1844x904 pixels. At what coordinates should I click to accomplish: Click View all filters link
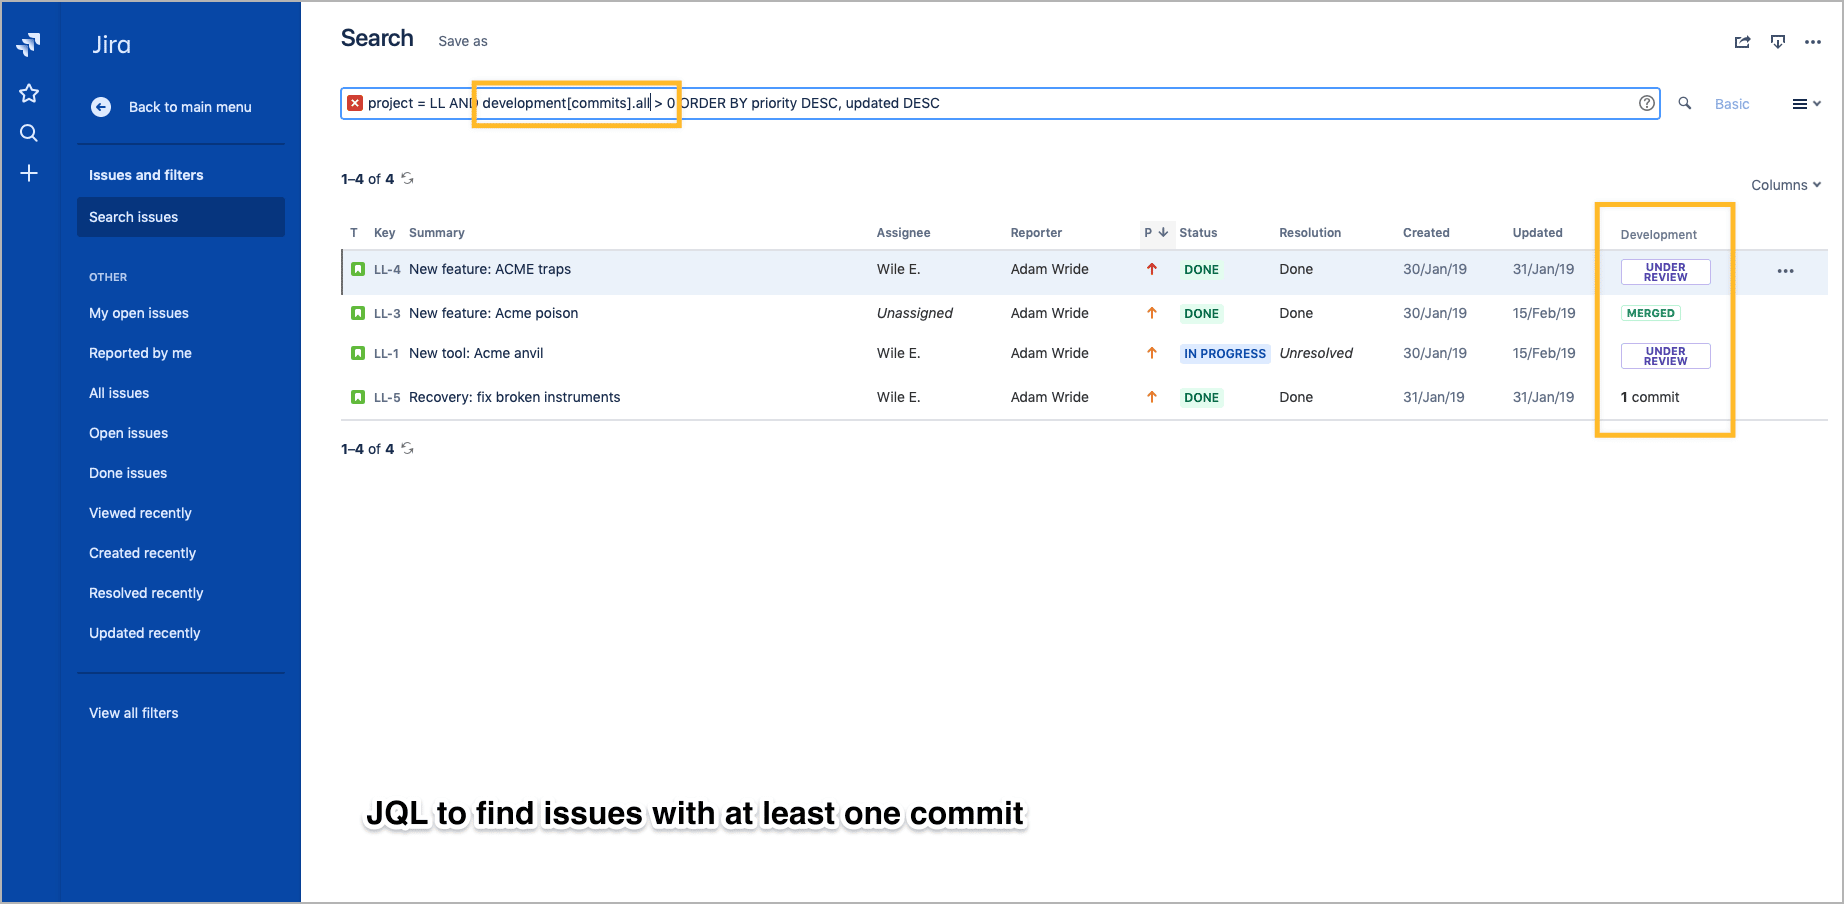(x=134, y=713)
